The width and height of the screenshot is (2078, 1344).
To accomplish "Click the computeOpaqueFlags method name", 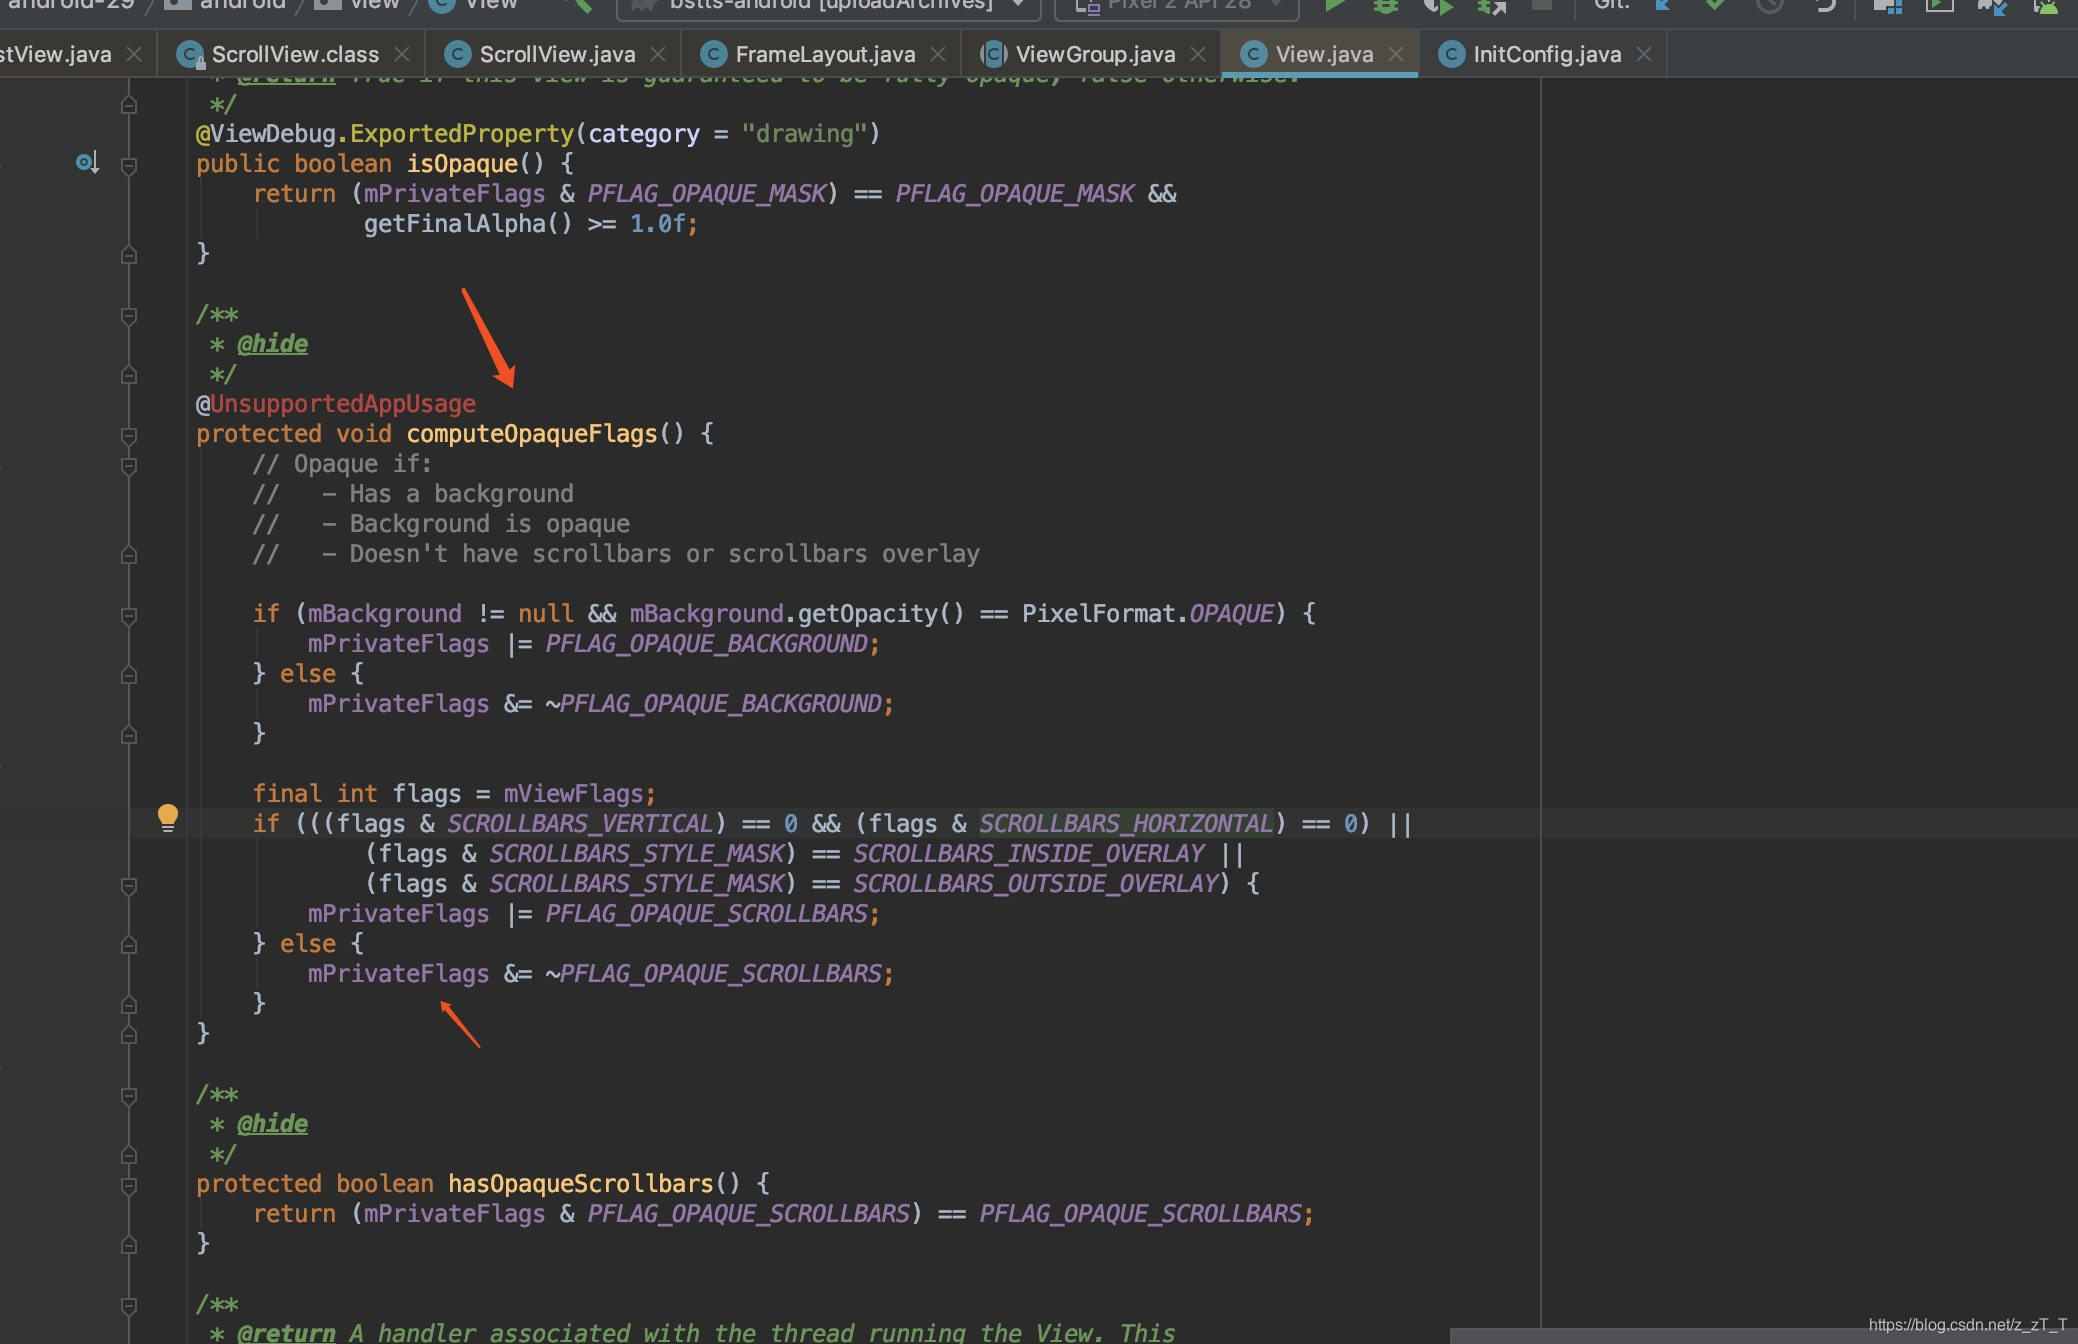I will pos(532,434).
